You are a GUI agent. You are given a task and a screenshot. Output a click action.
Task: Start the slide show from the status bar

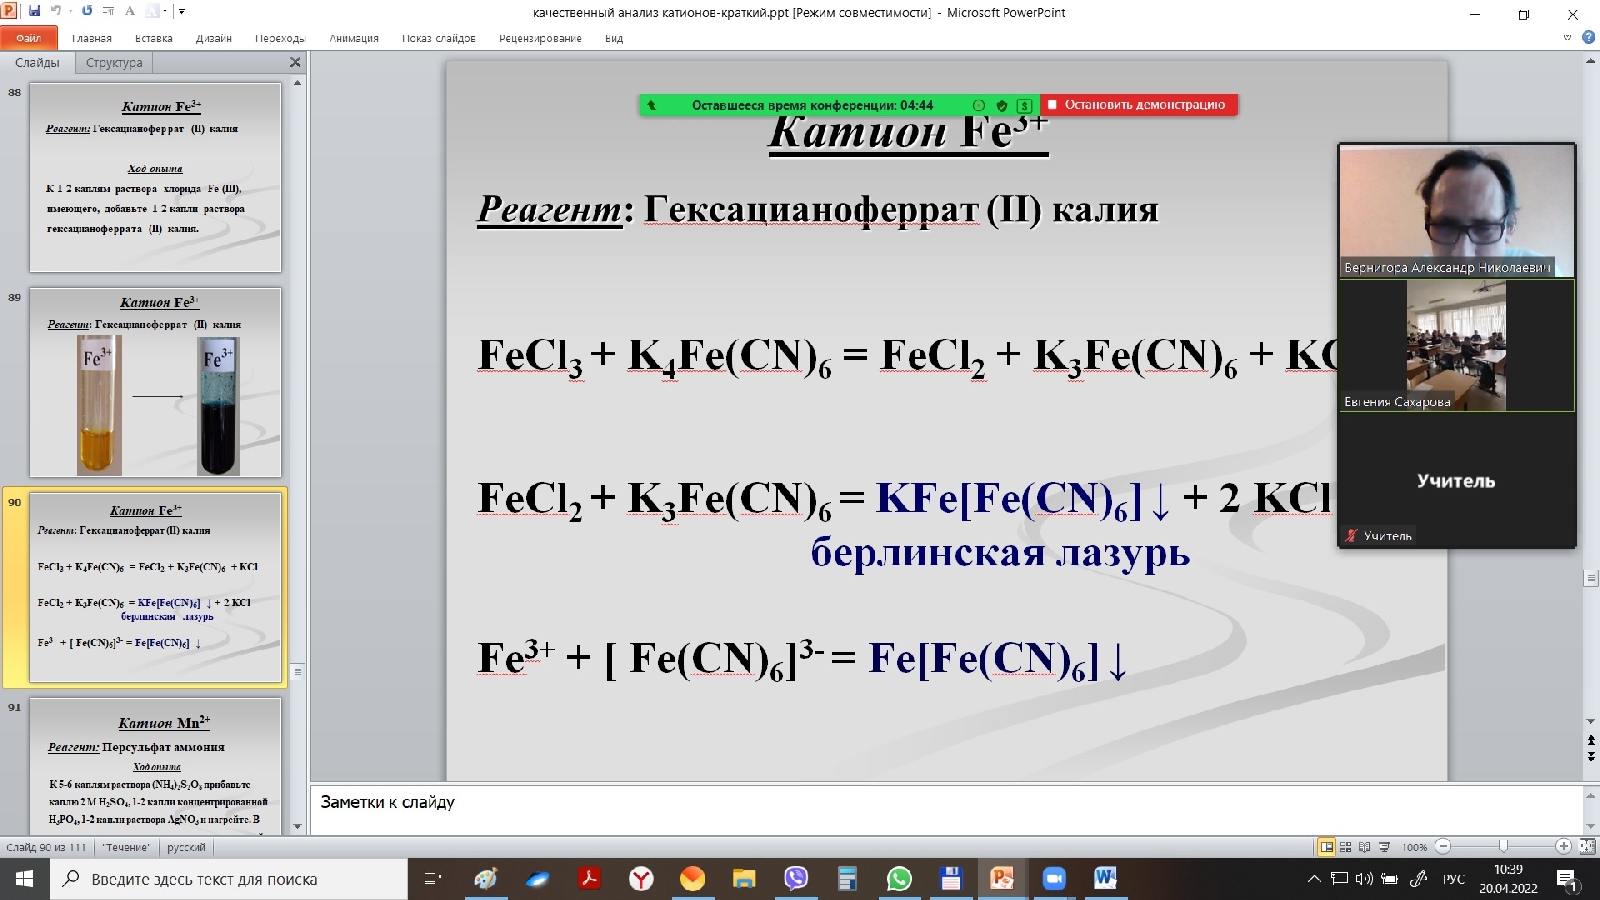[x=1386, y=845]
